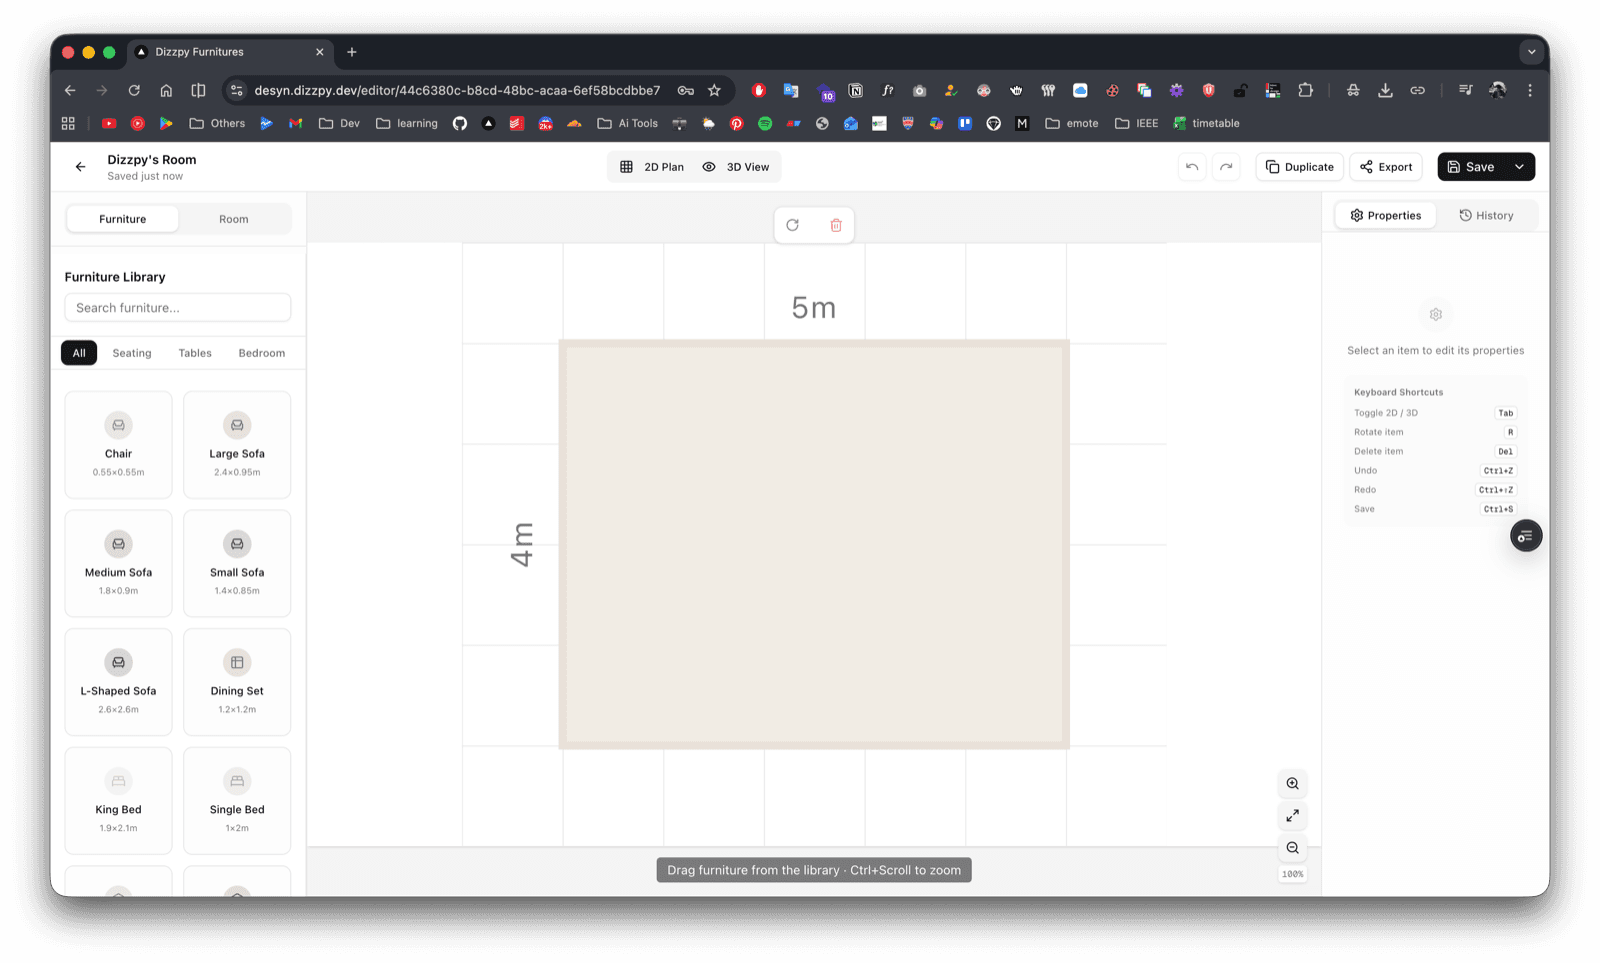Filter furniture by Tables
The image size is (1600, 963).
(x=195, y=353)
